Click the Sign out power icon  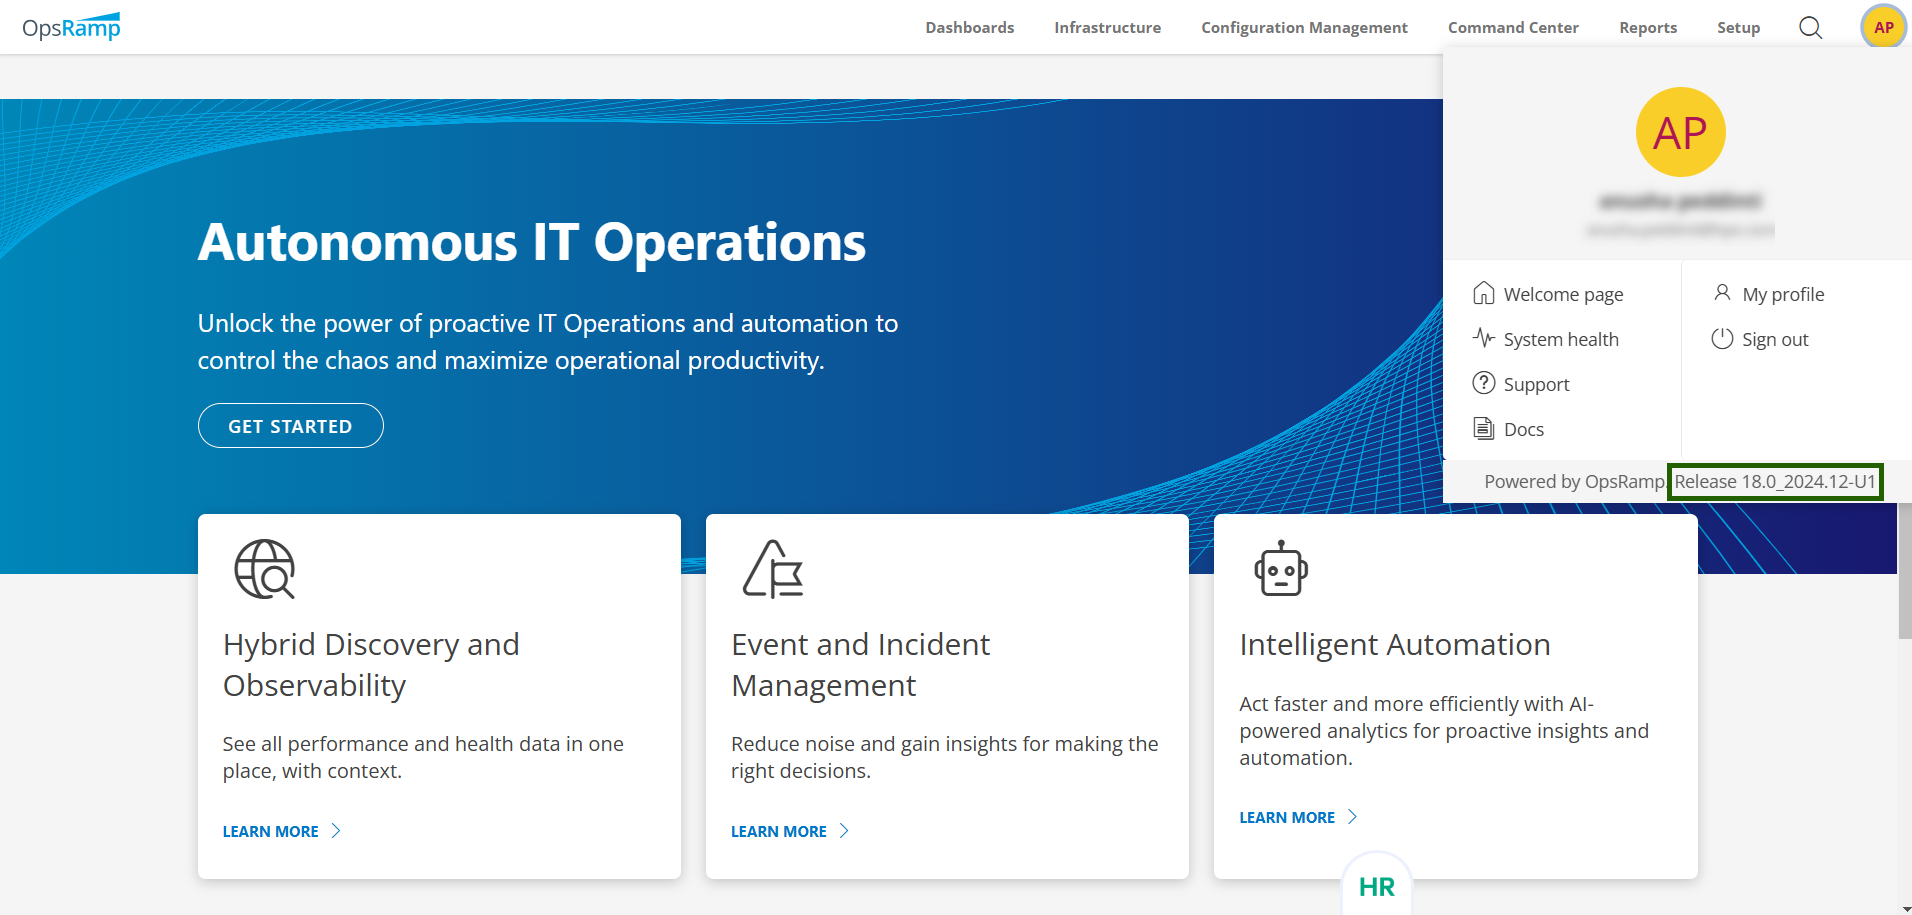1722,338
